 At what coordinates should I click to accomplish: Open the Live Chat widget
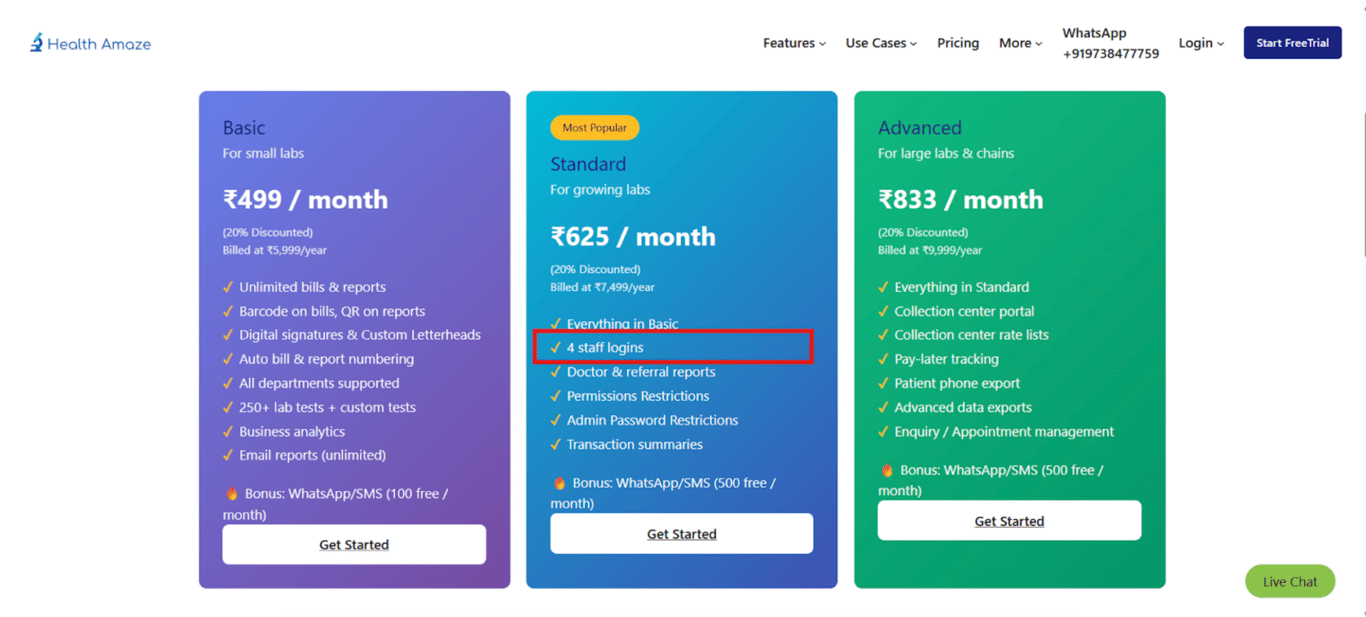(x=1289, y=581)
